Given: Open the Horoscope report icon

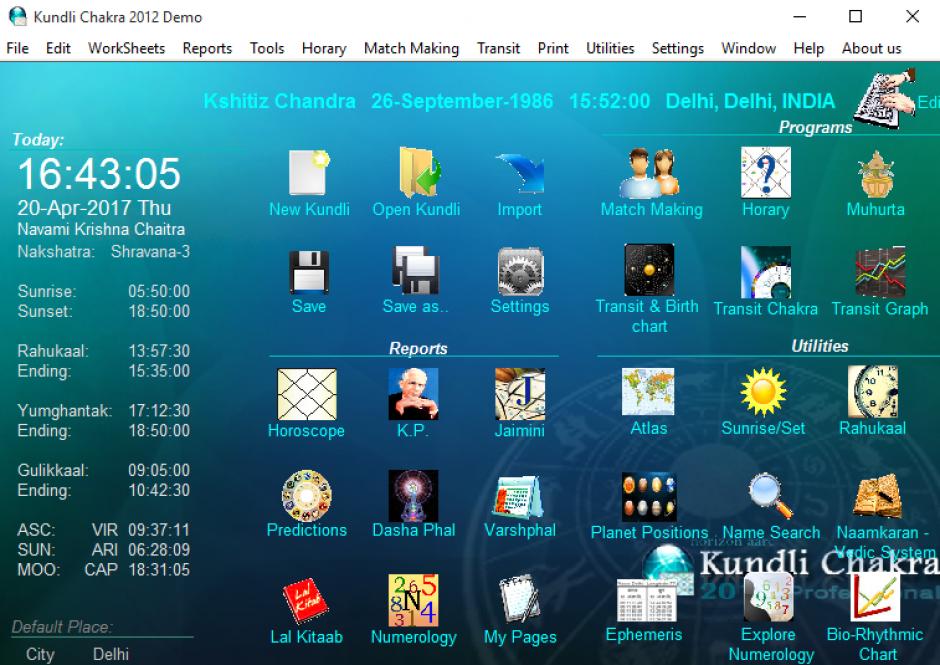Looking at the screenshot, I should tap(306, 394).
